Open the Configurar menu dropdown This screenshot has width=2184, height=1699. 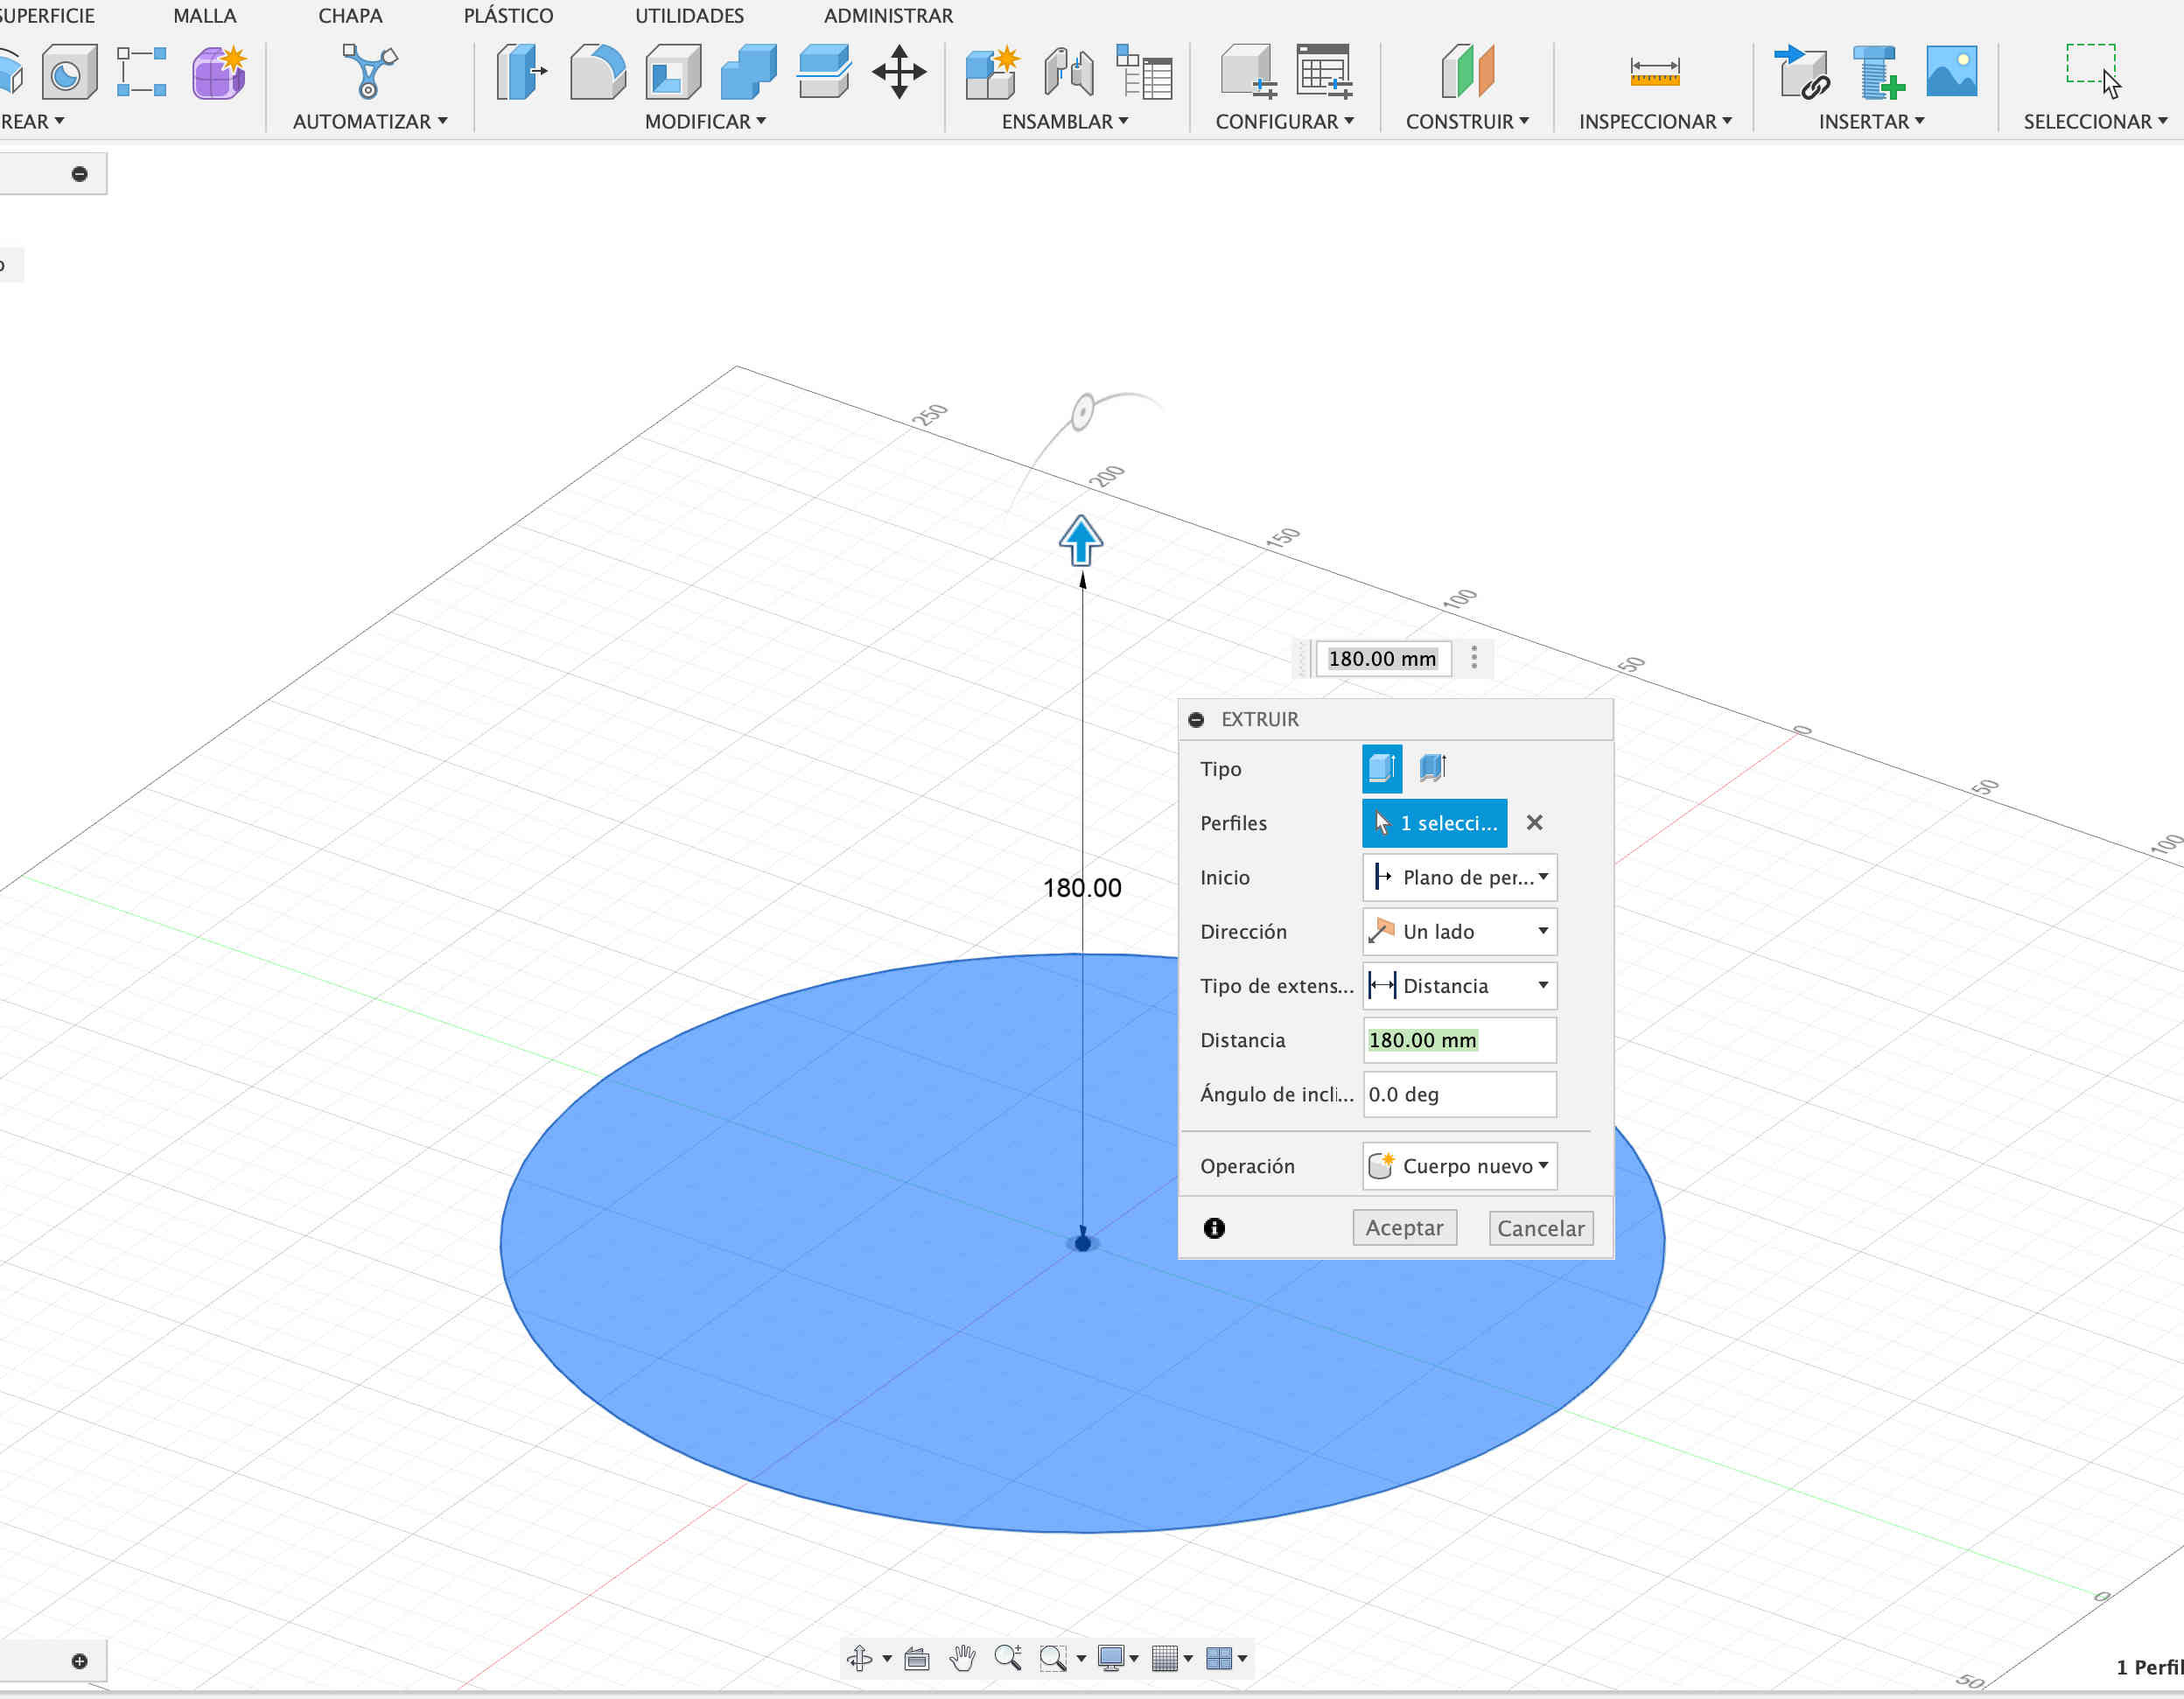pyautogui.click(x=1285, y=121)
